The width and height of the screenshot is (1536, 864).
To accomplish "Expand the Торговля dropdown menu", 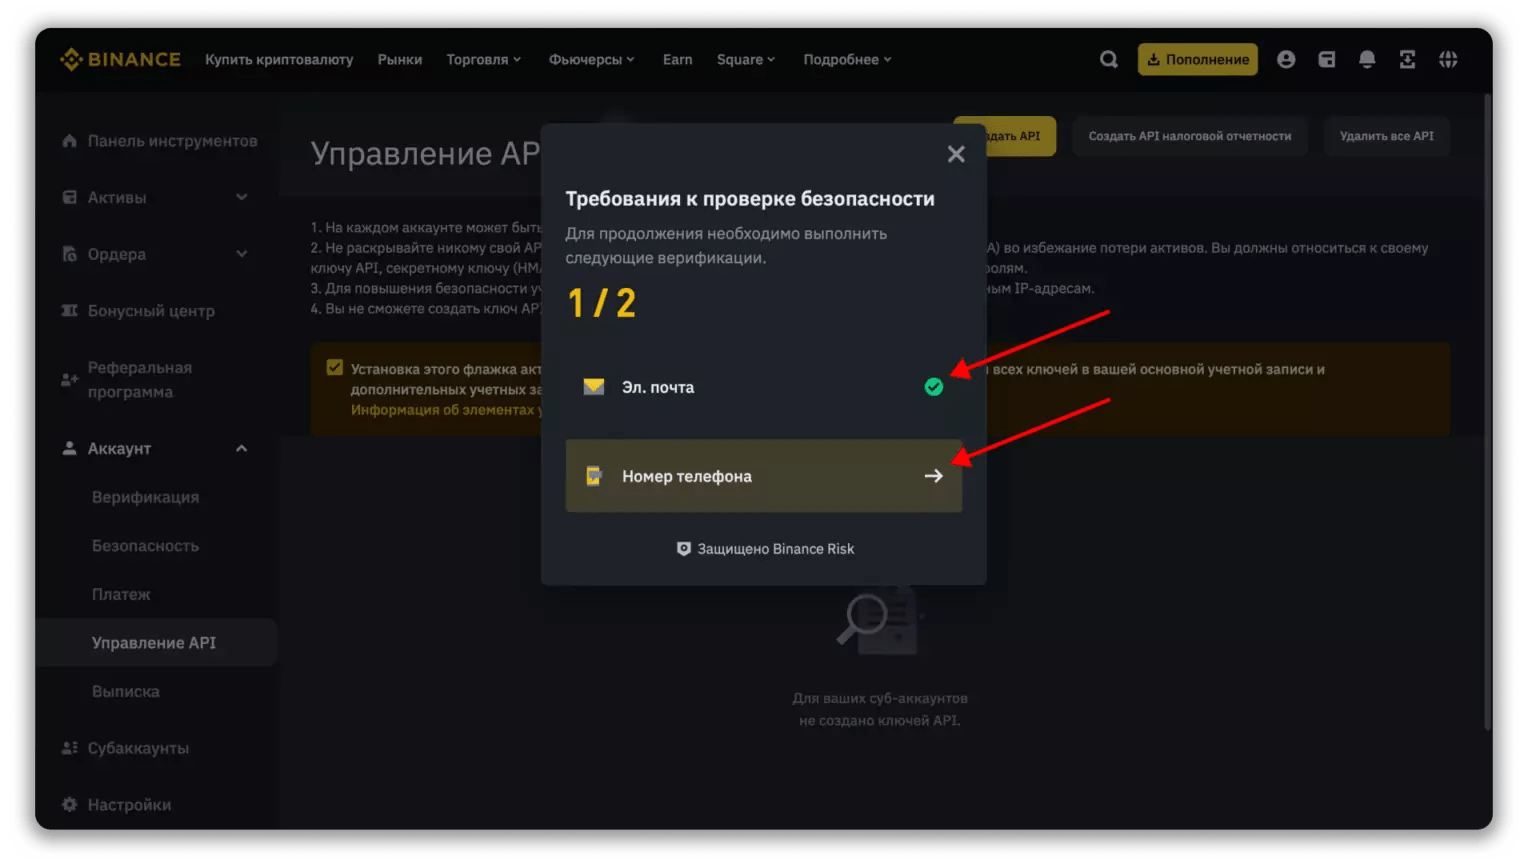I will click(483, 59).
